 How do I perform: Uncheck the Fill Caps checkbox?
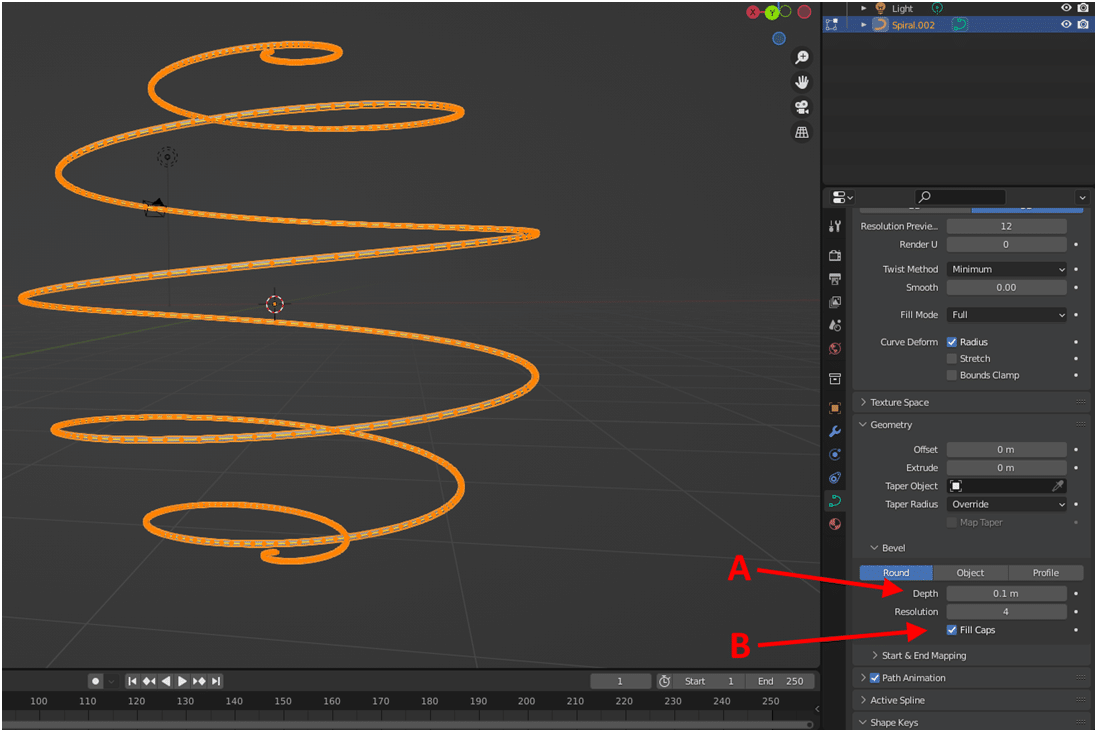pyautogui.click(x=951, y=630)
